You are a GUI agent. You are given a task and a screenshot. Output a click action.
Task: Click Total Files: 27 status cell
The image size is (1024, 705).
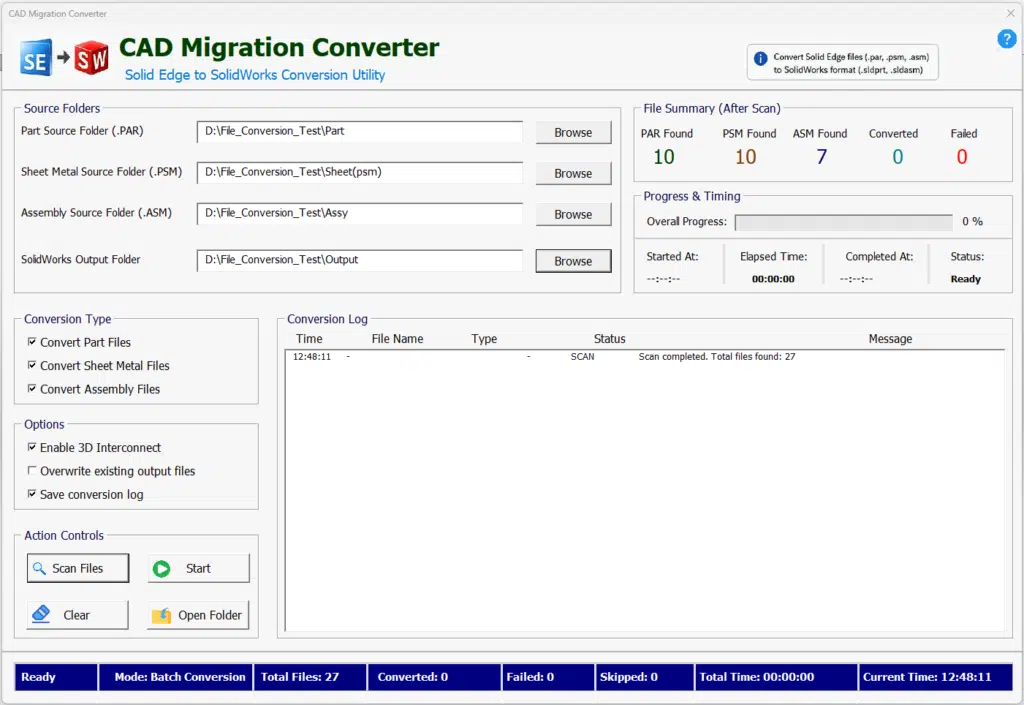point(310,677)
